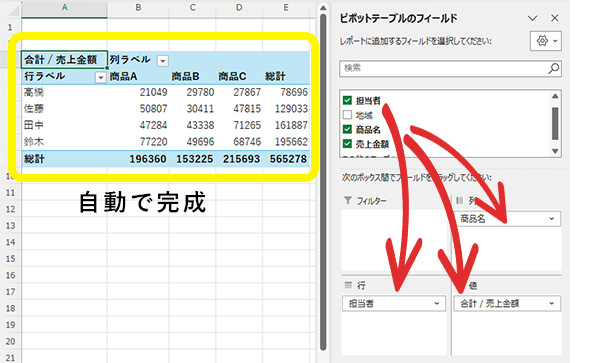This screenshot has width=603, height=363.
Task: Click the field search box
Action: click(x=450, y=69)
